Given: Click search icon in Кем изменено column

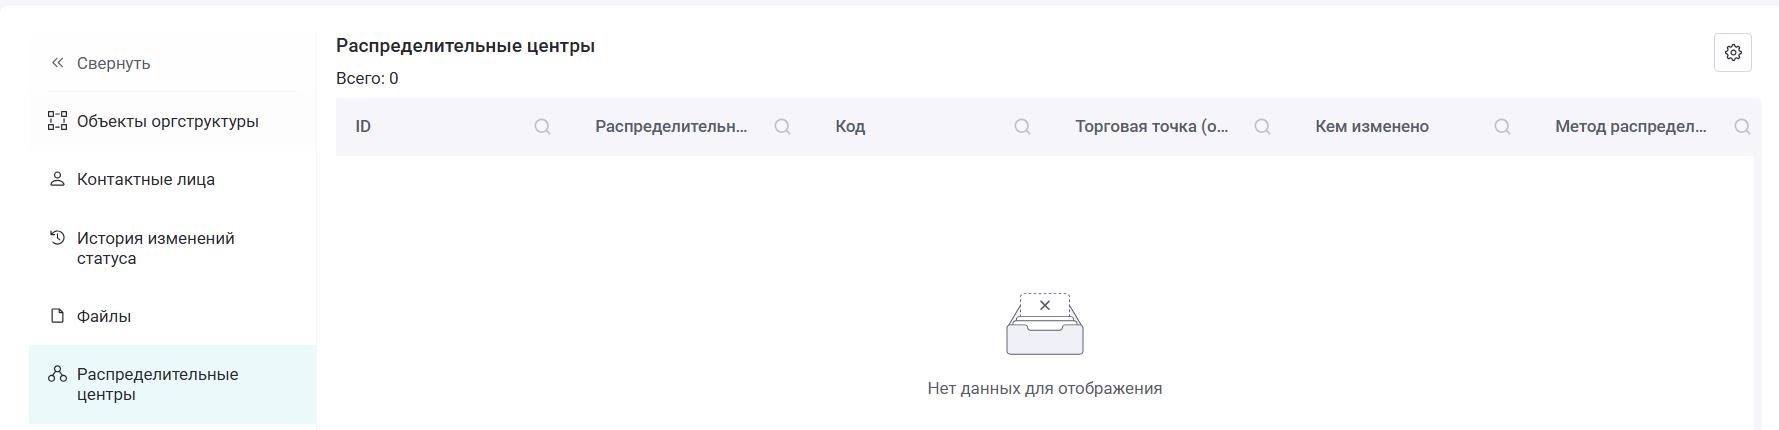Looking at the screenshot, I should (x=1502, y=126).
